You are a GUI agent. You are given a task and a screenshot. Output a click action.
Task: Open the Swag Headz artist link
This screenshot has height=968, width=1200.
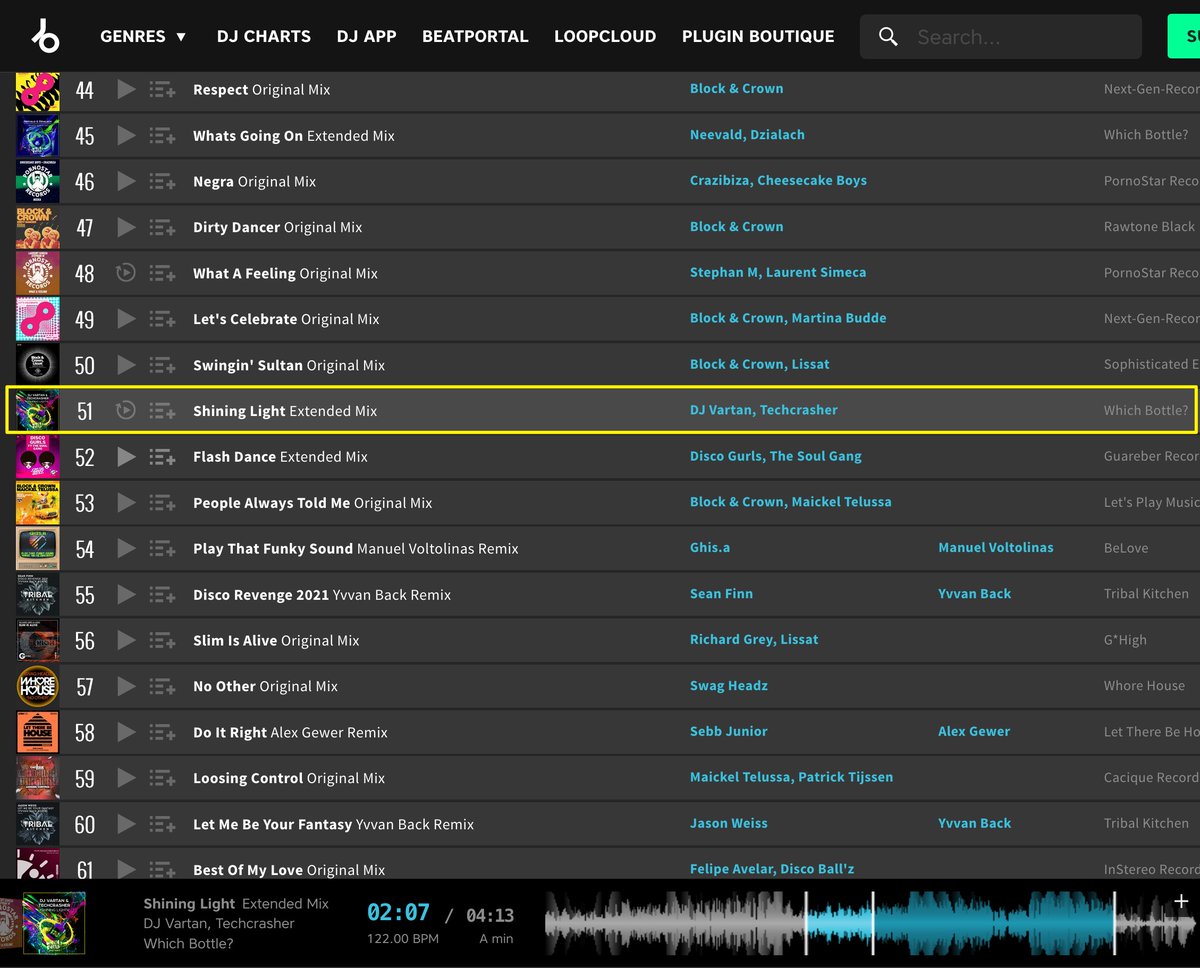point(729,686)
